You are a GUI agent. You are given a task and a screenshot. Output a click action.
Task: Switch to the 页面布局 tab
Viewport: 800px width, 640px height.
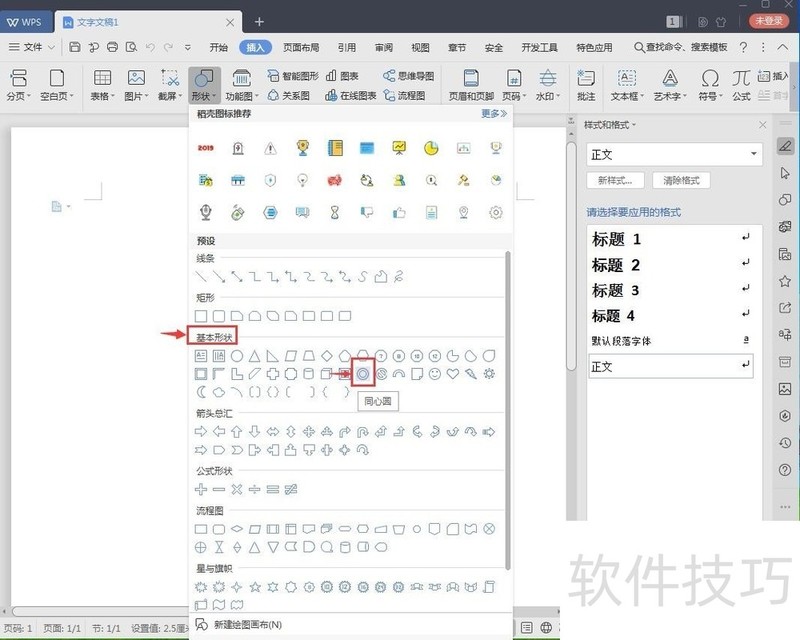click(x=301, y=47)
